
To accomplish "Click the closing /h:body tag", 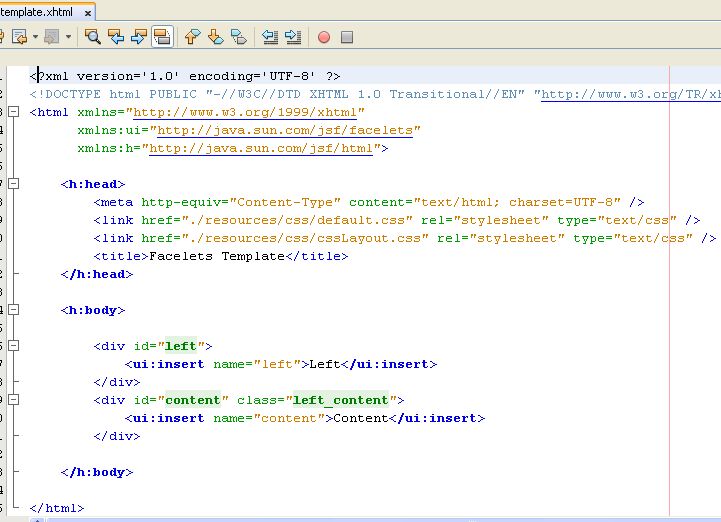I will point(97,472).
